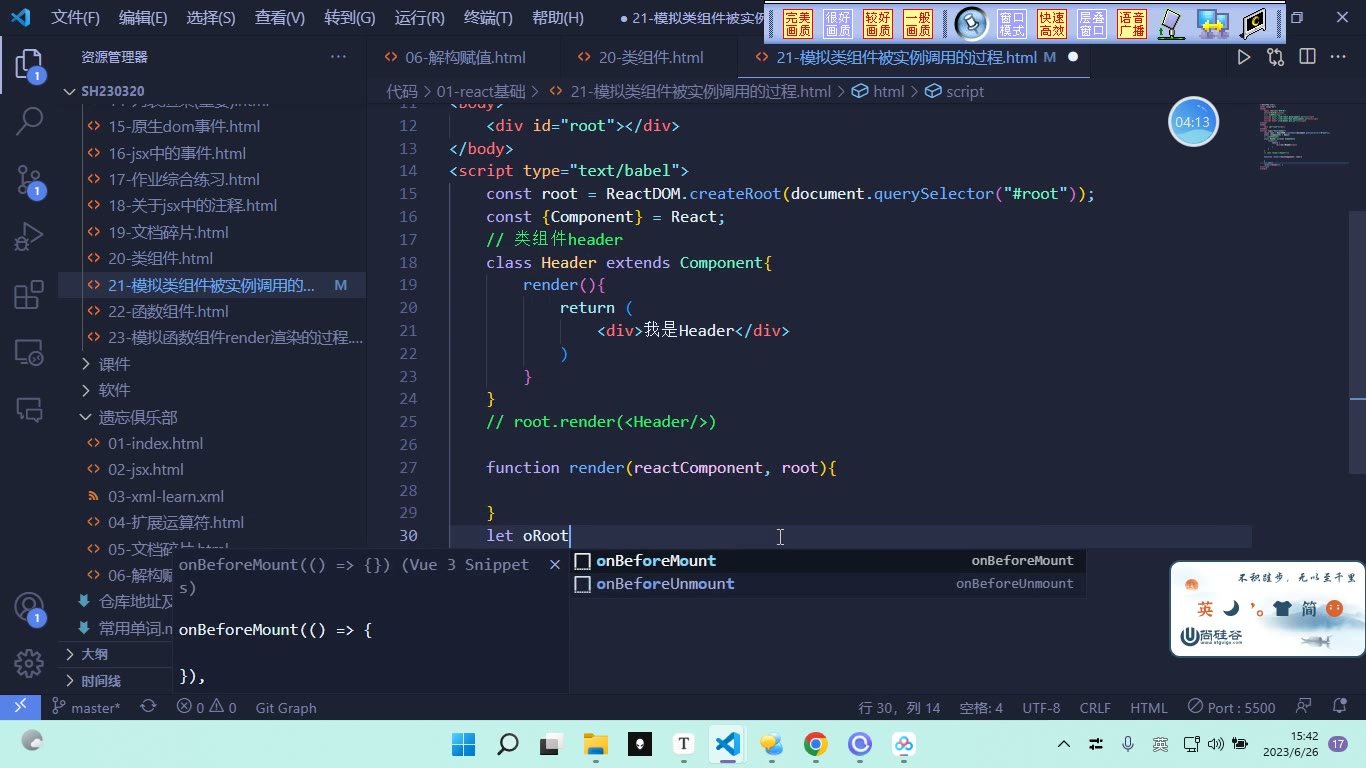
Task: Open the Explorer view in activity bar
Action: (x=29, y=66)
